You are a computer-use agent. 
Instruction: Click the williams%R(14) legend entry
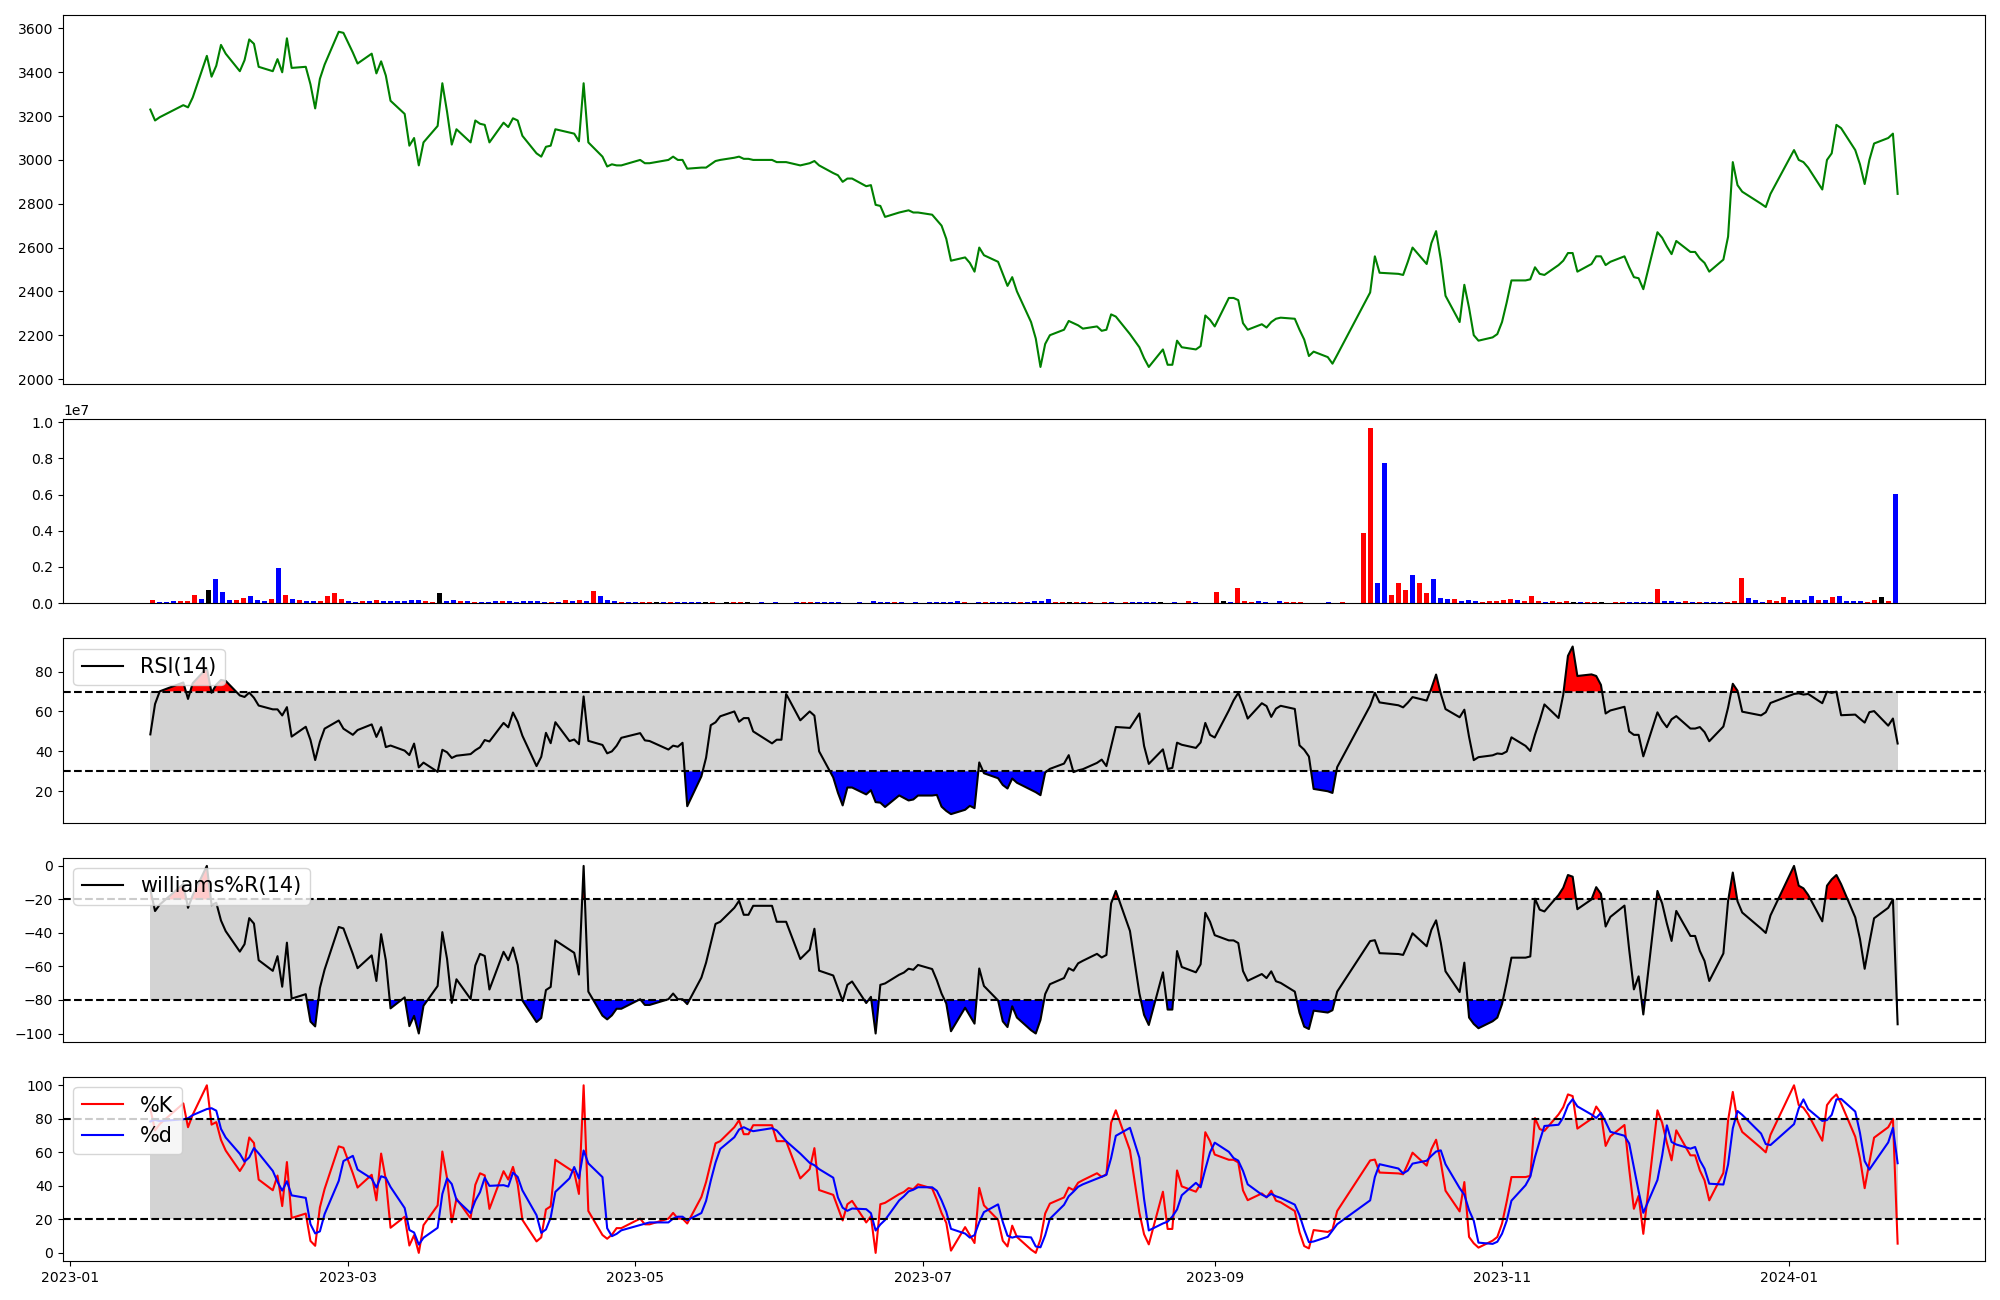click(191, 885)
